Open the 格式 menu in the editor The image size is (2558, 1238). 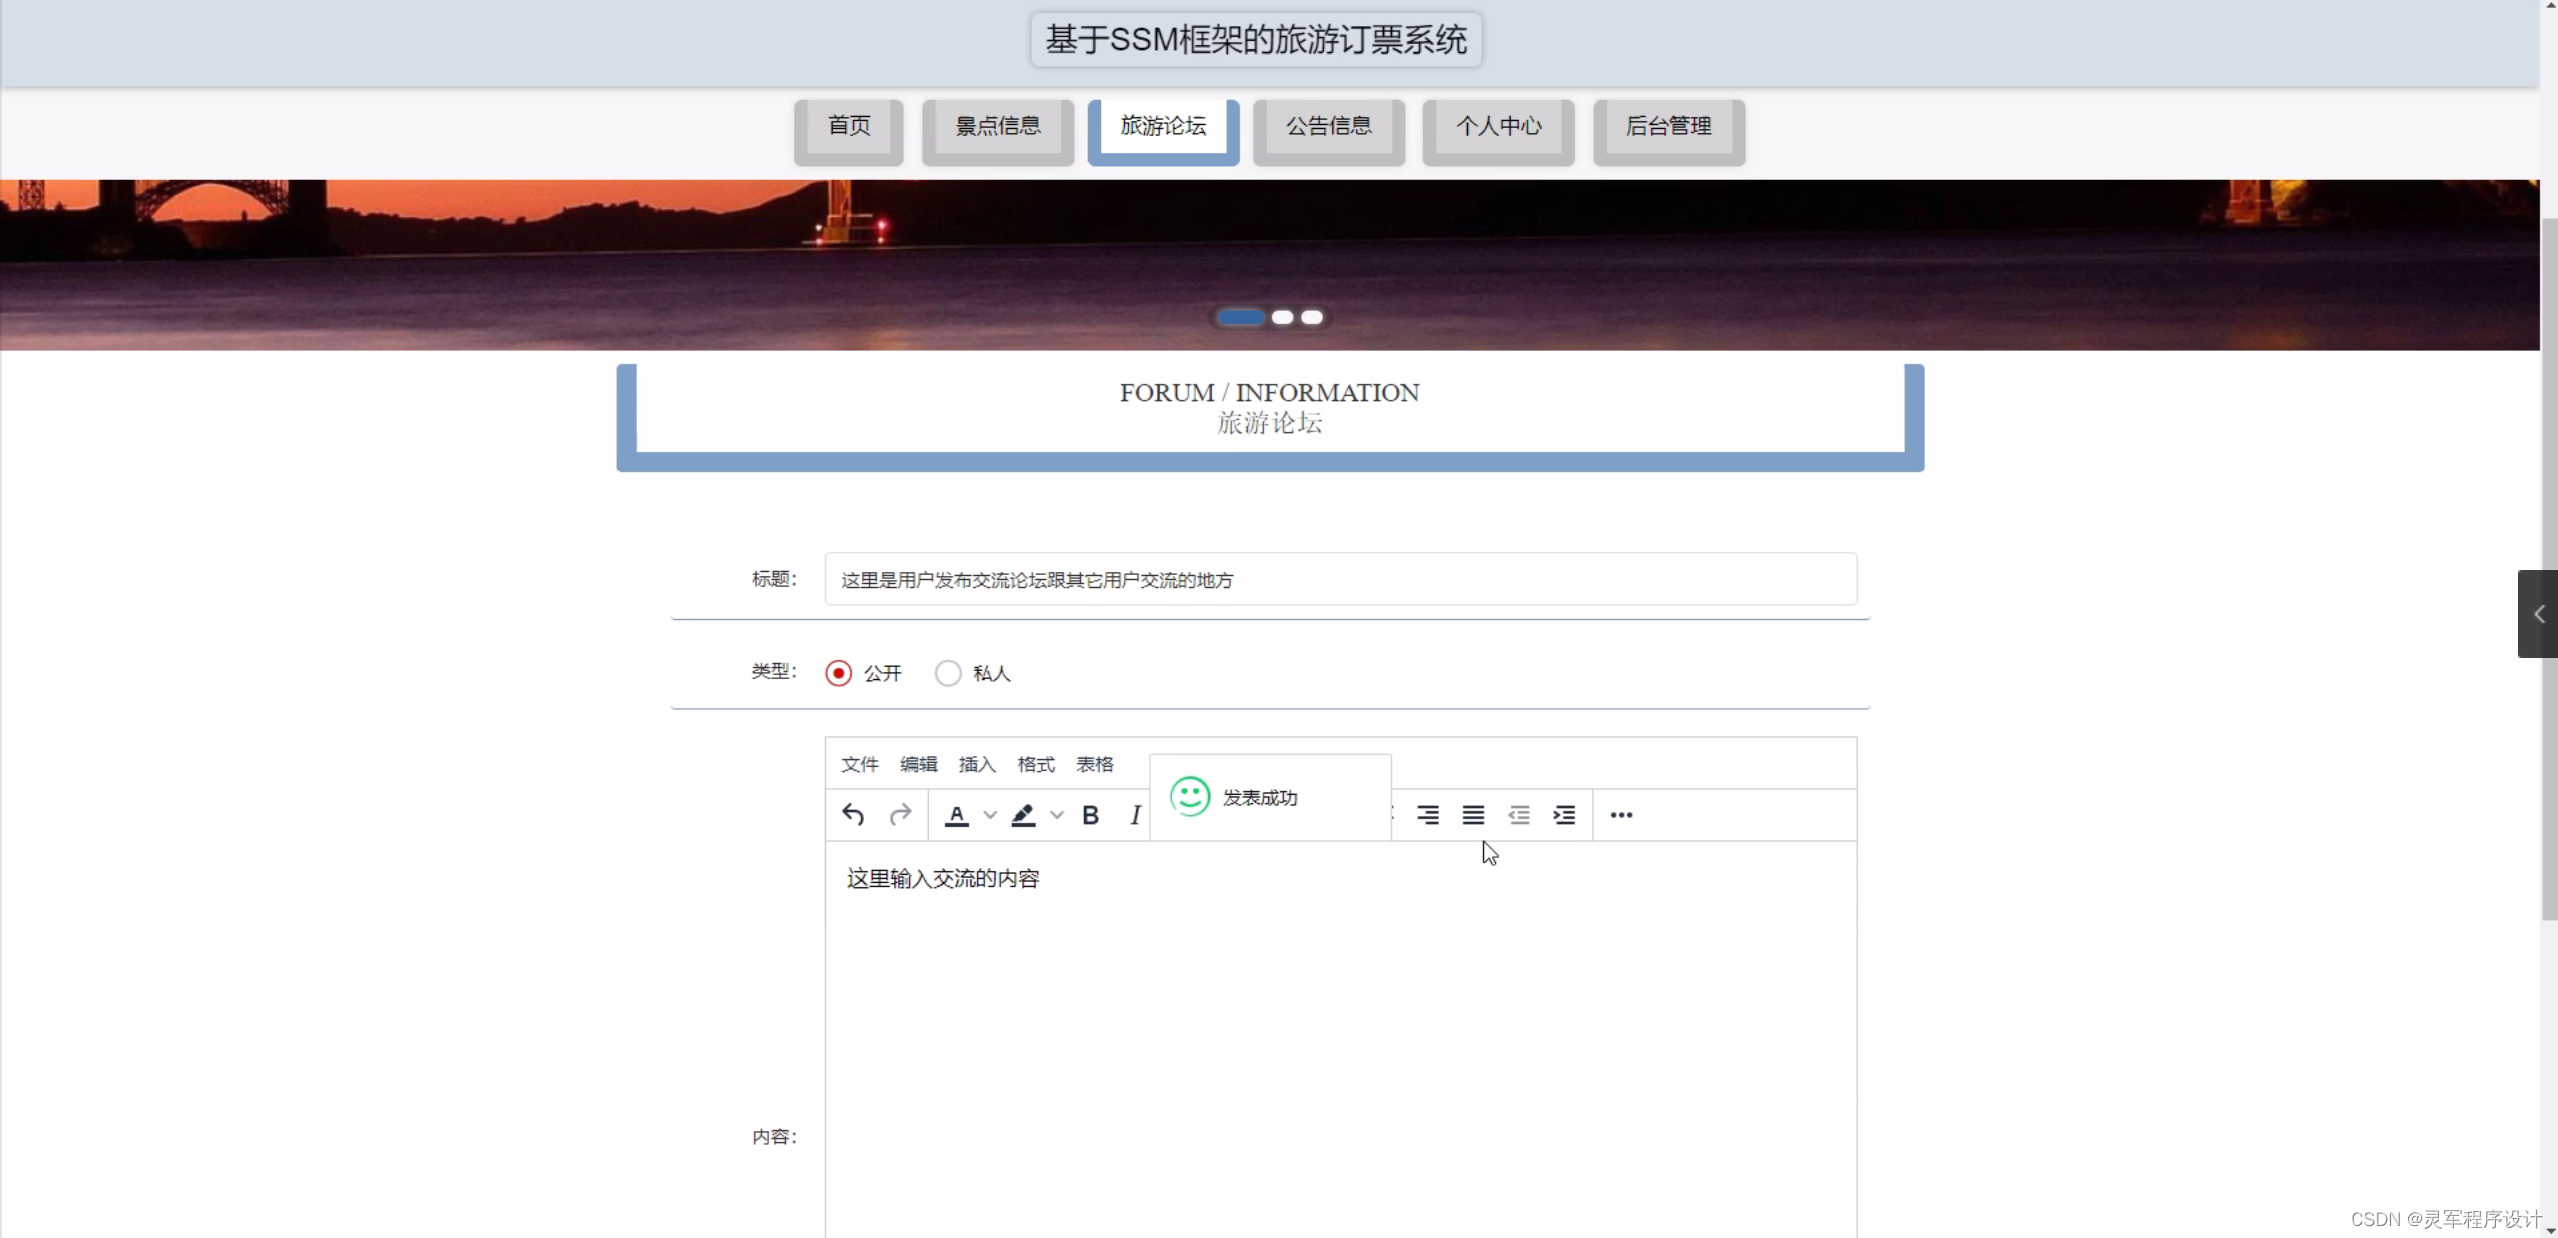coord(1036,765)
